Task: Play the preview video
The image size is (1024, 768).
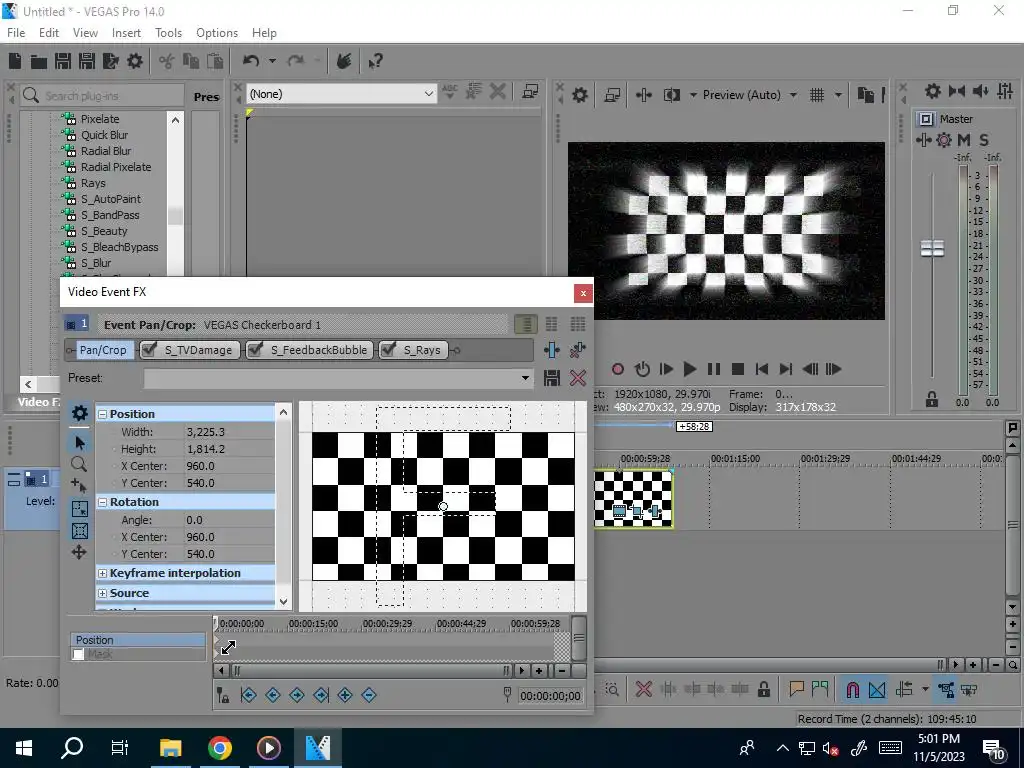Action: click(x=689, y=369)
